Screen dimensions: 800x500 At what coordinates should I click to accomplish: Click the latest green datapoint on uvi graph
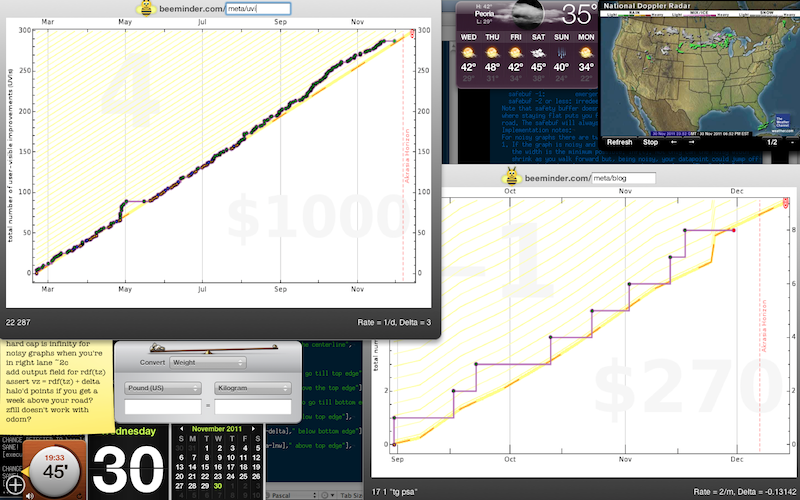[394, 41]
